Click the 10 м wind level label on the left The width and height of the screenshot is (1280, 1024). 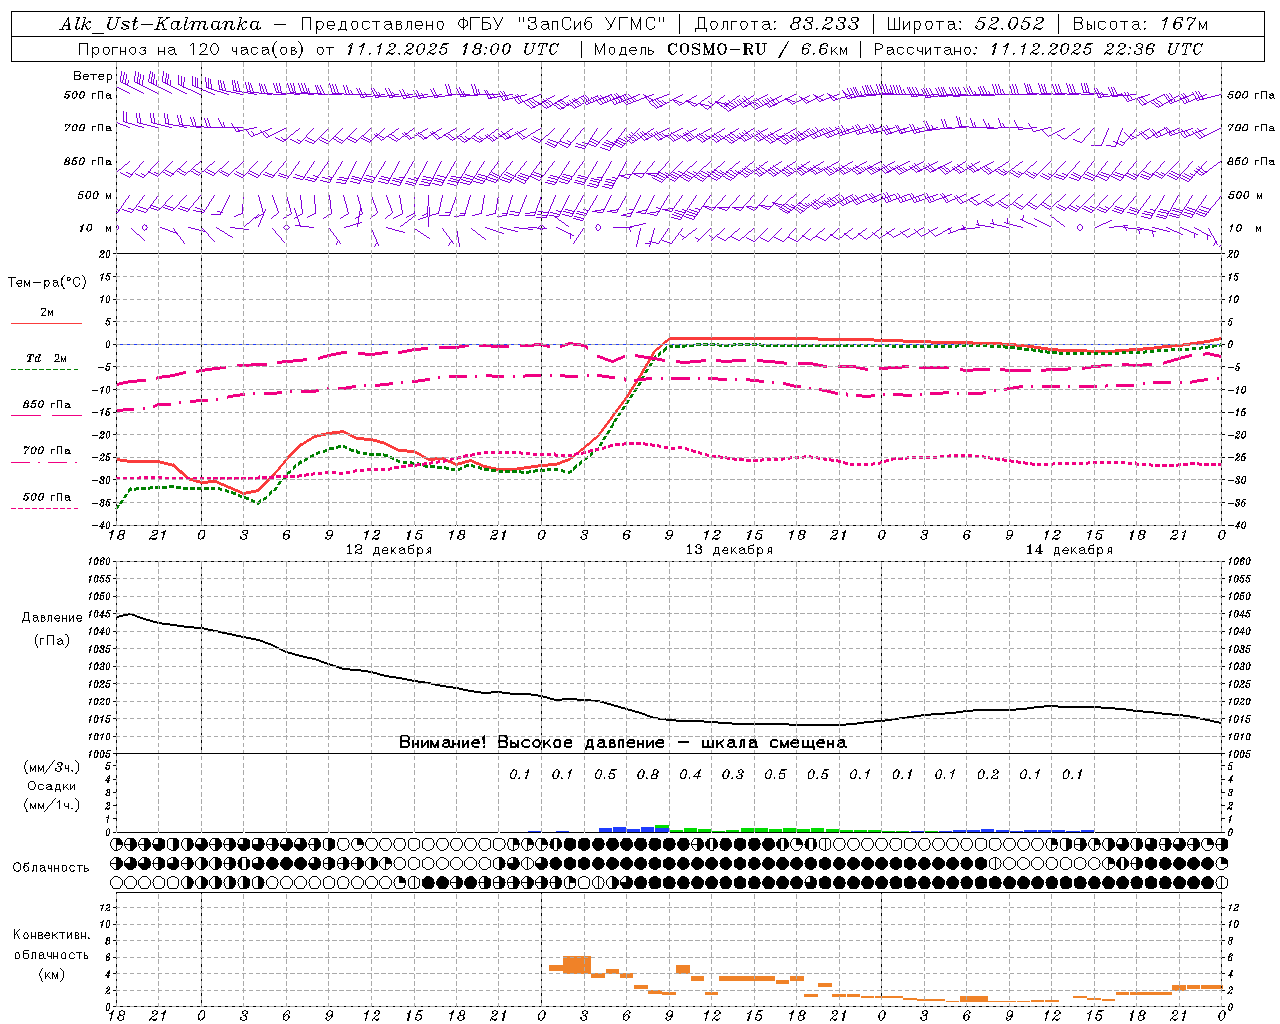96,228
